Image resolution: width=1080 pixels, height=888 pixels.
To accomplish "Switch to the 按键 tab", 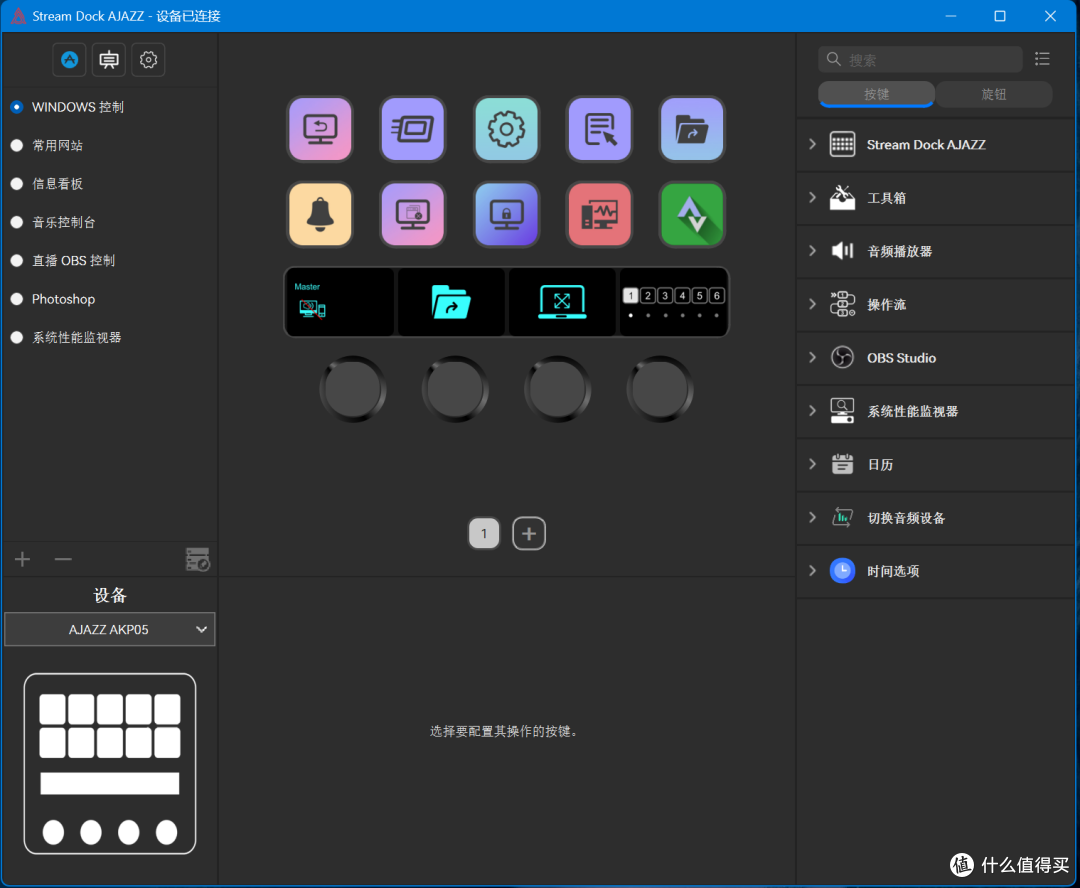I will pyautogui.click(x=876, y=94).
